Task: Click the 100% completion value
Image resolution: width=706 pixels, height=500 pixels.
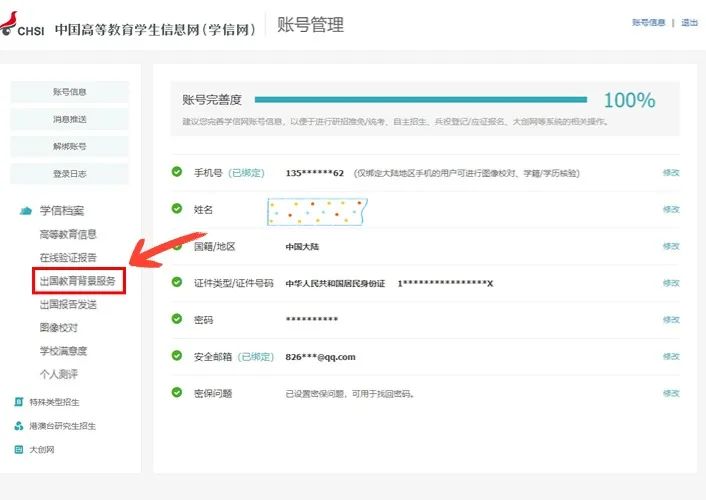Action: [629, 100]
